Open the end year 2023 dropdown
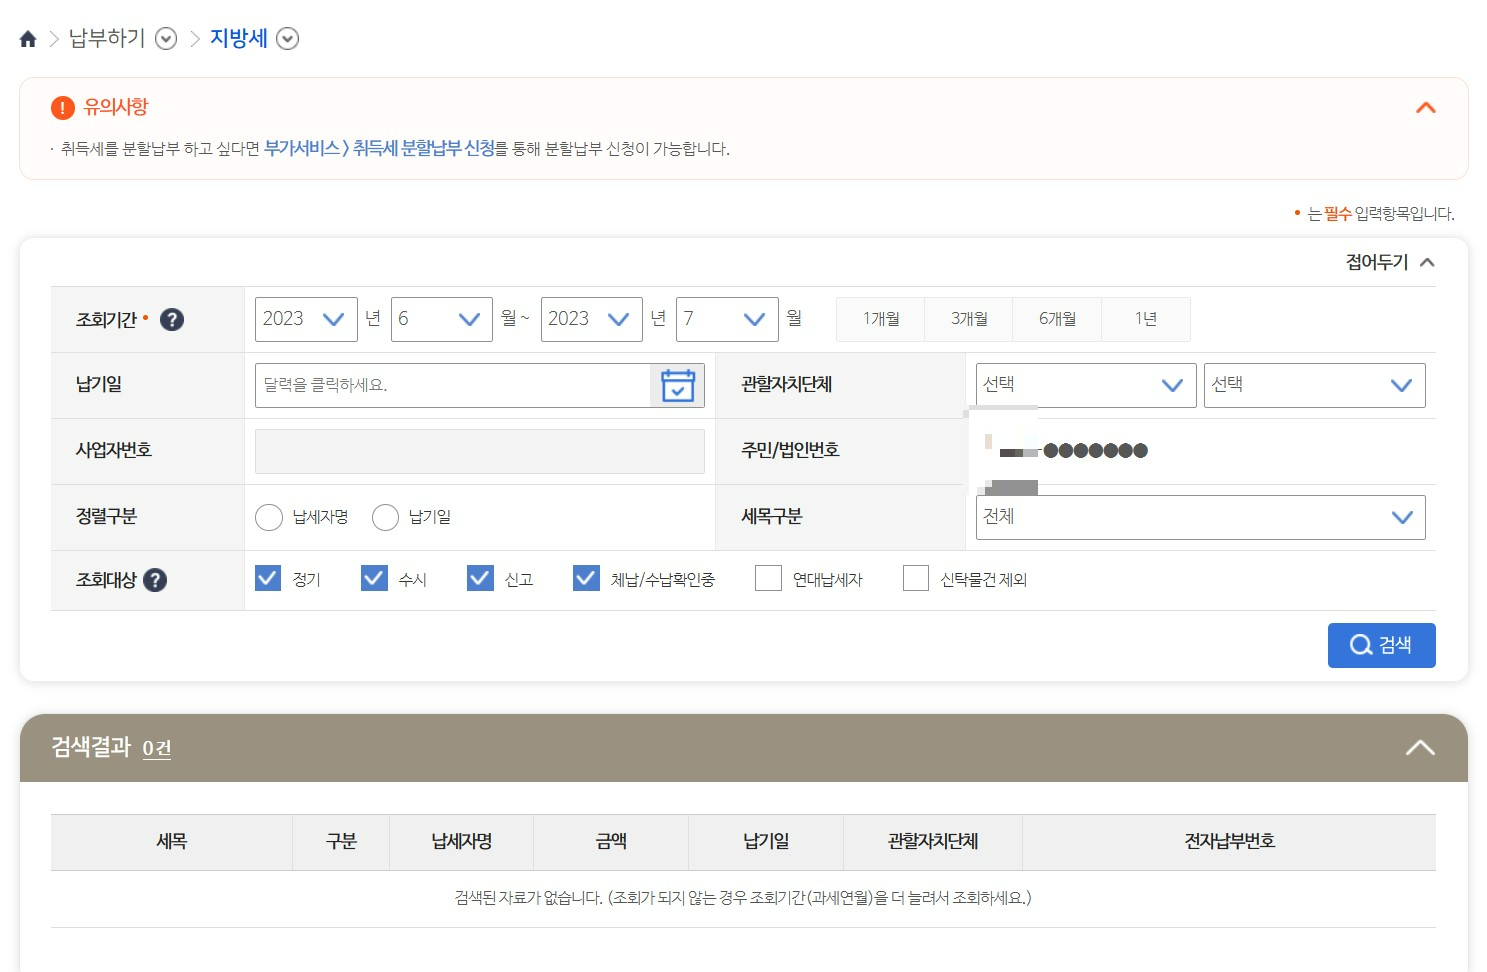Viewport: 1487px width, 972px height. (591, 319)
